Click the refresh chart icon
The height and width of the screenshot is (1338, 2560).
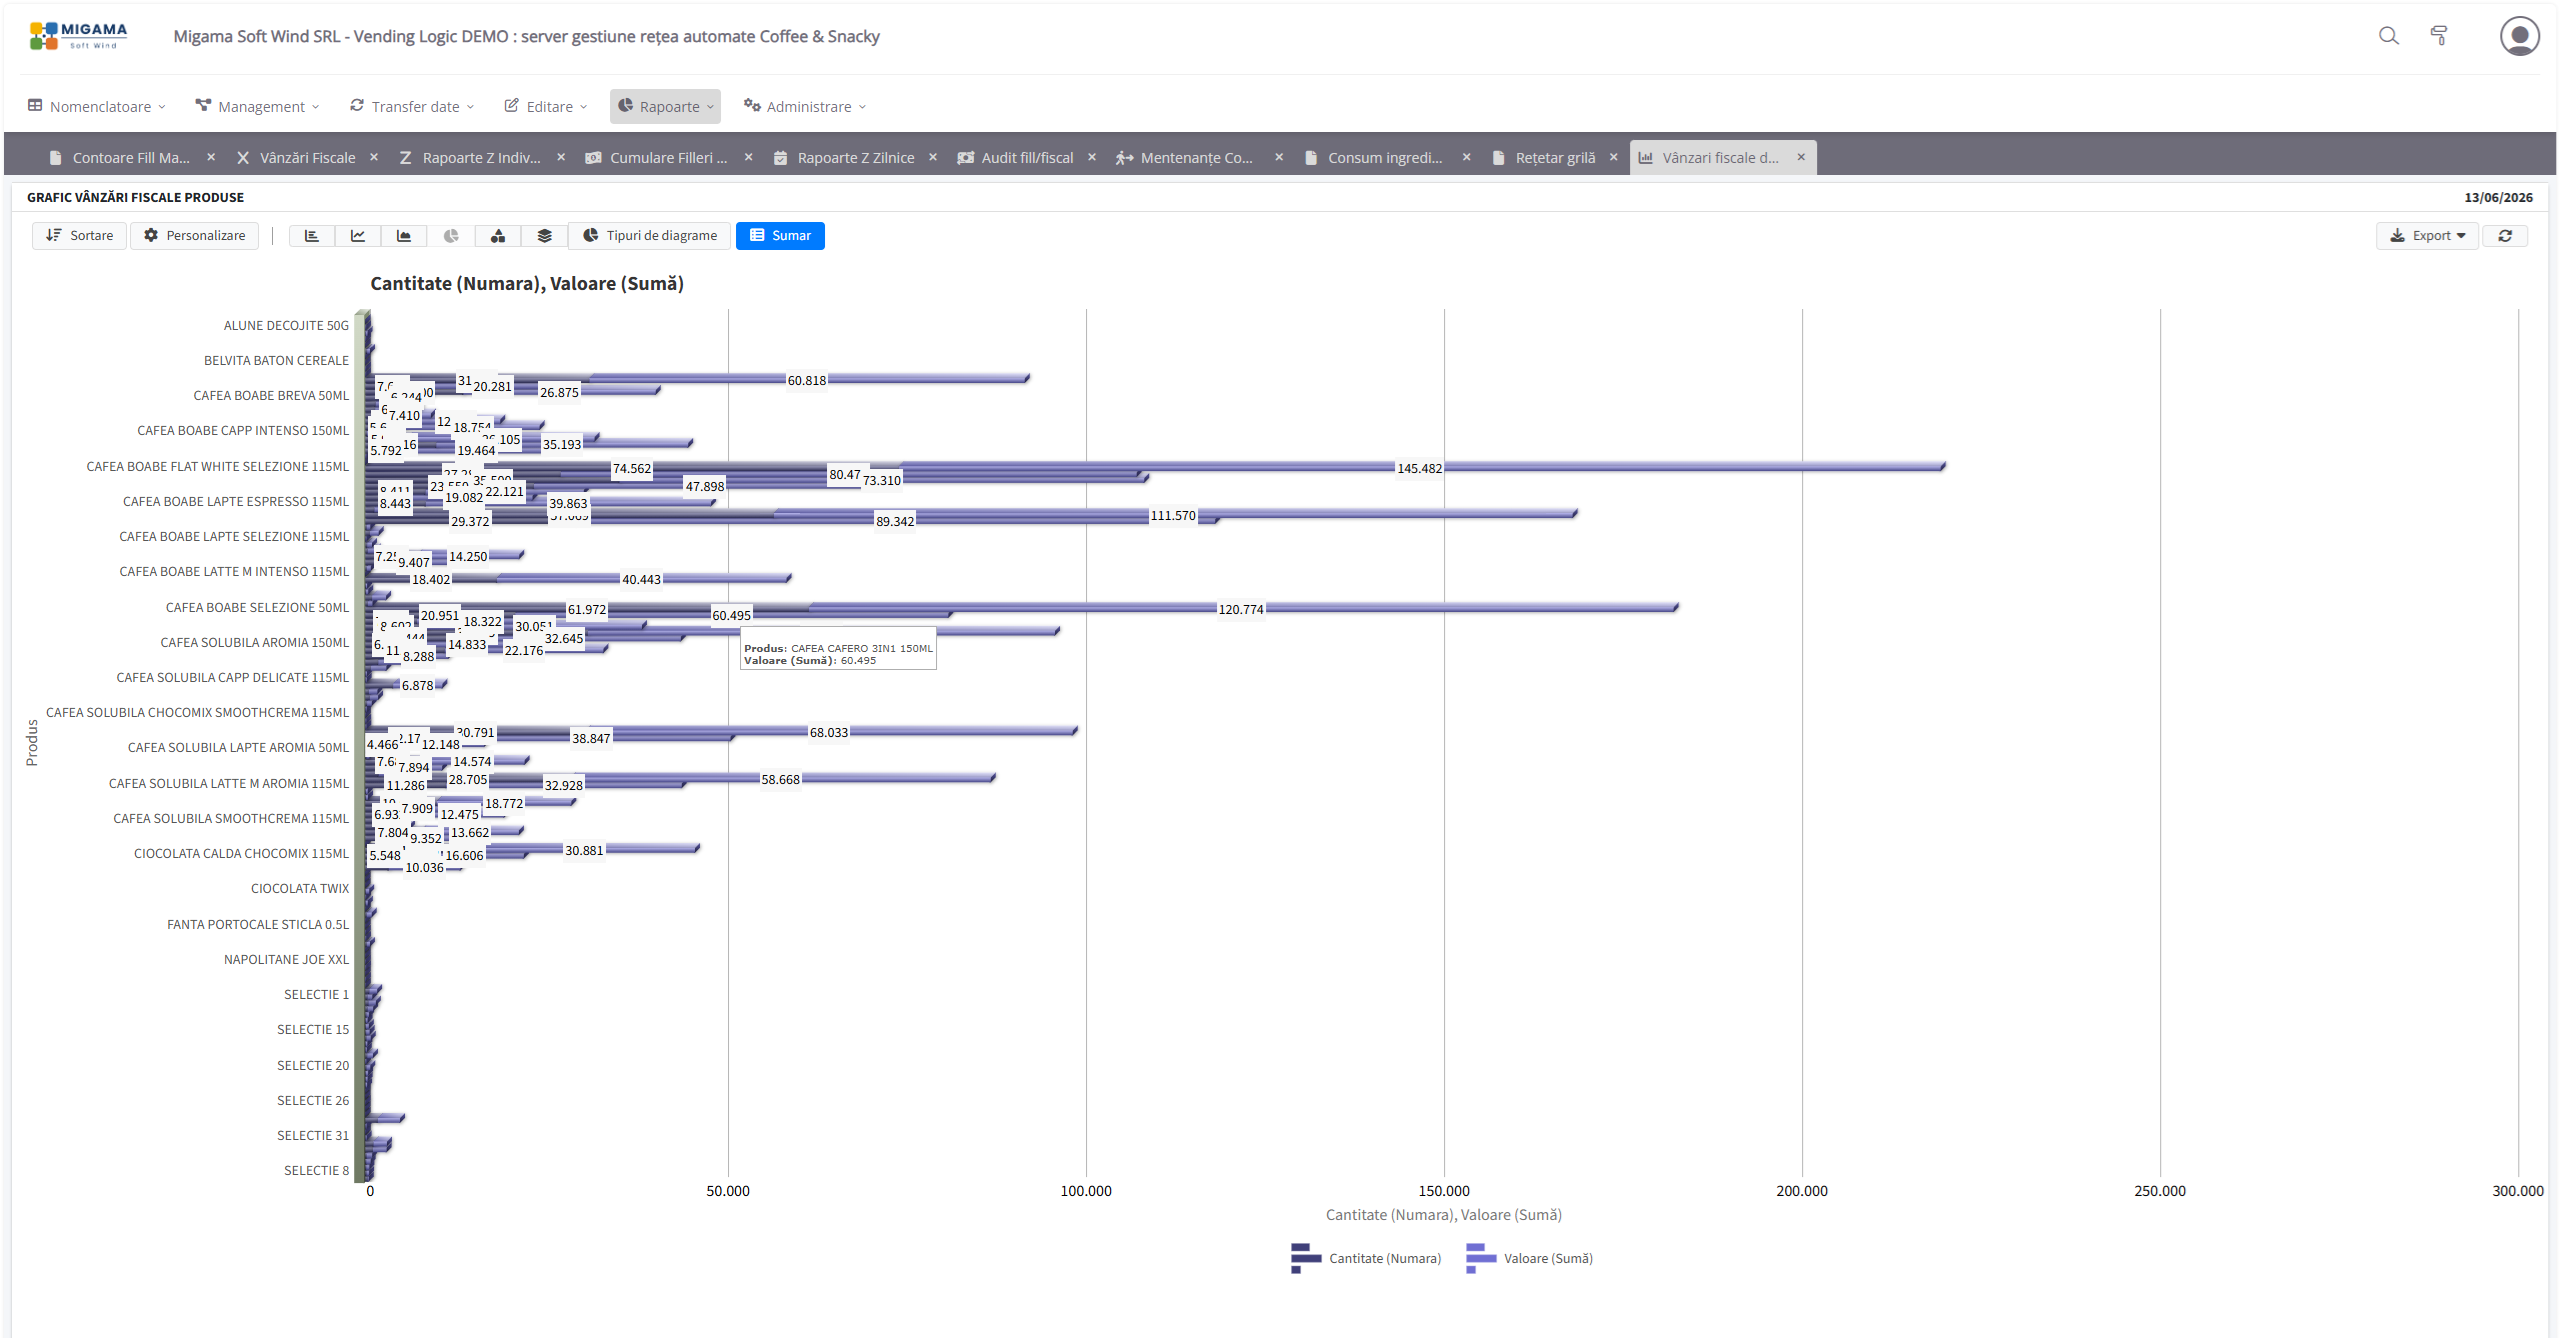(x=2505, y=236)
